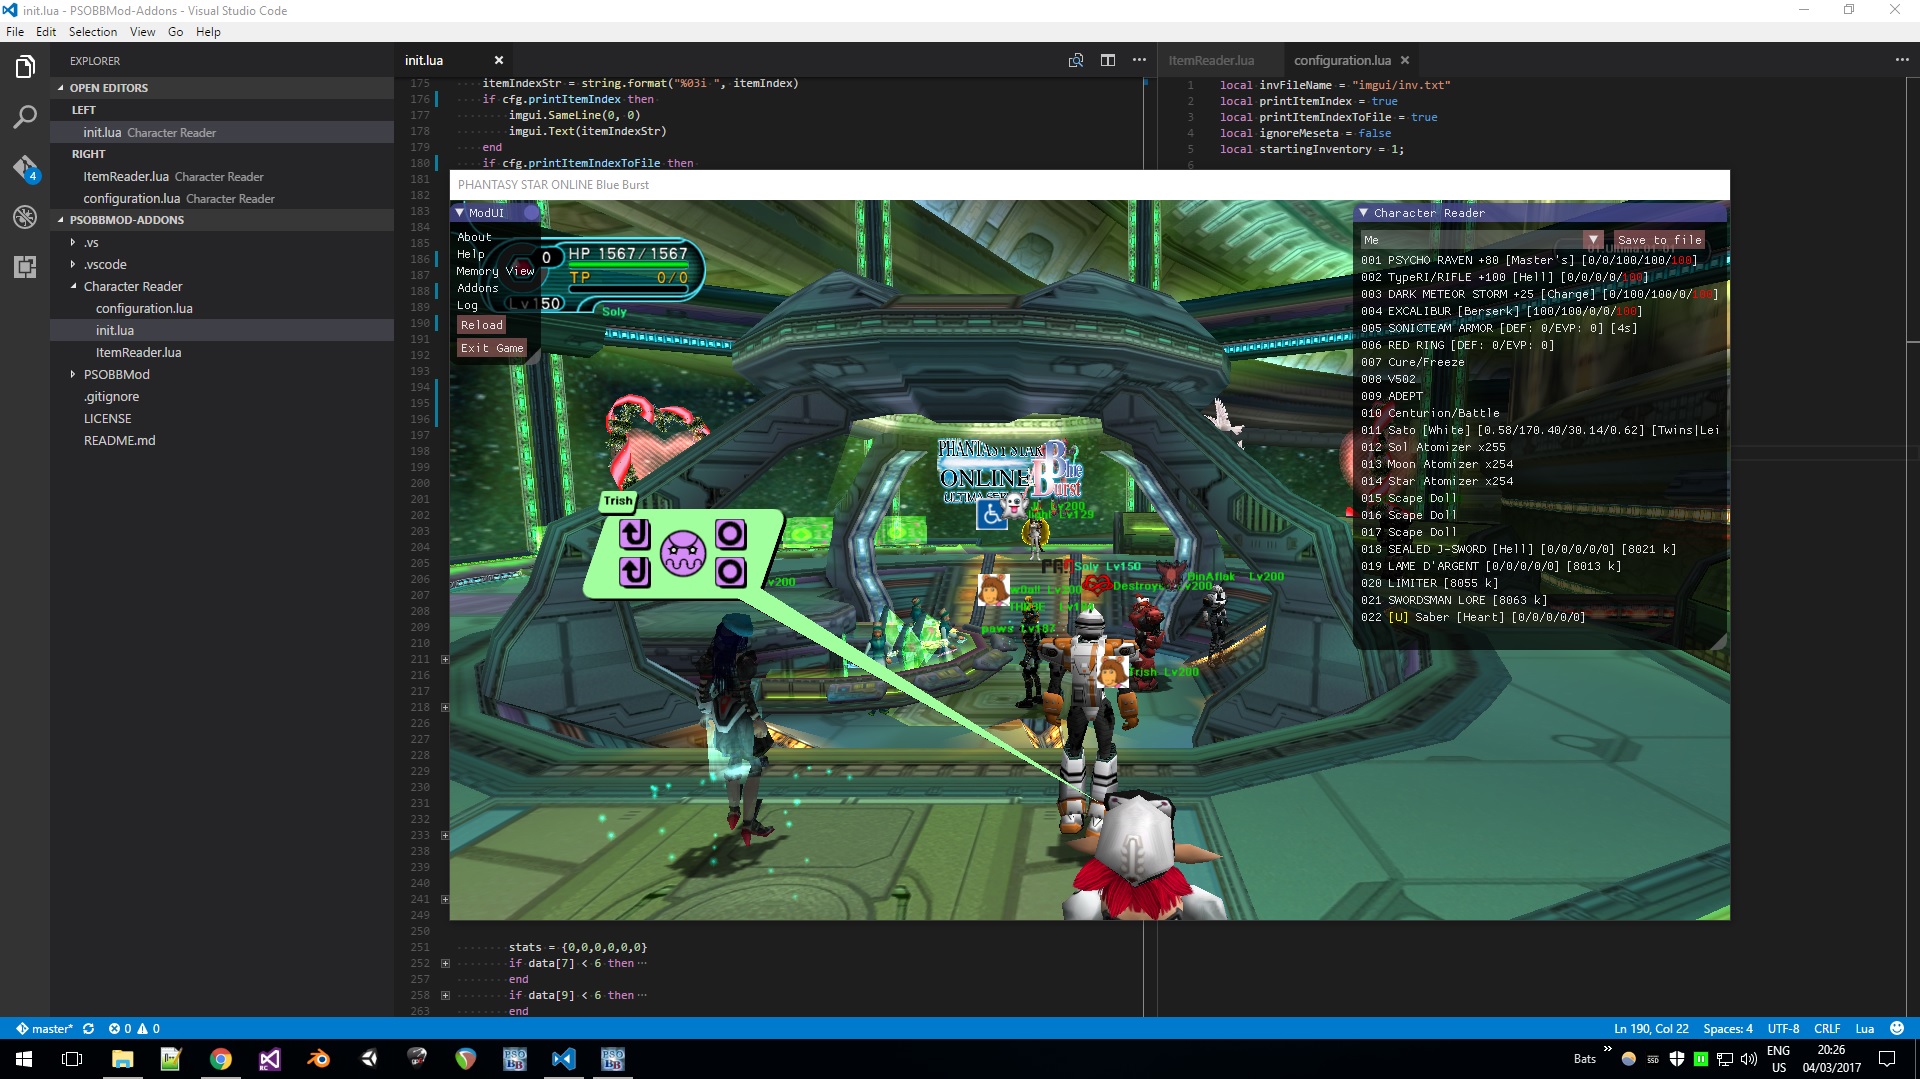The height and width of the screenshot is (1079, 1920).
Task: Change language mode Lua in status bar
Action: pyautogui.click(x=1864, y=1029)
